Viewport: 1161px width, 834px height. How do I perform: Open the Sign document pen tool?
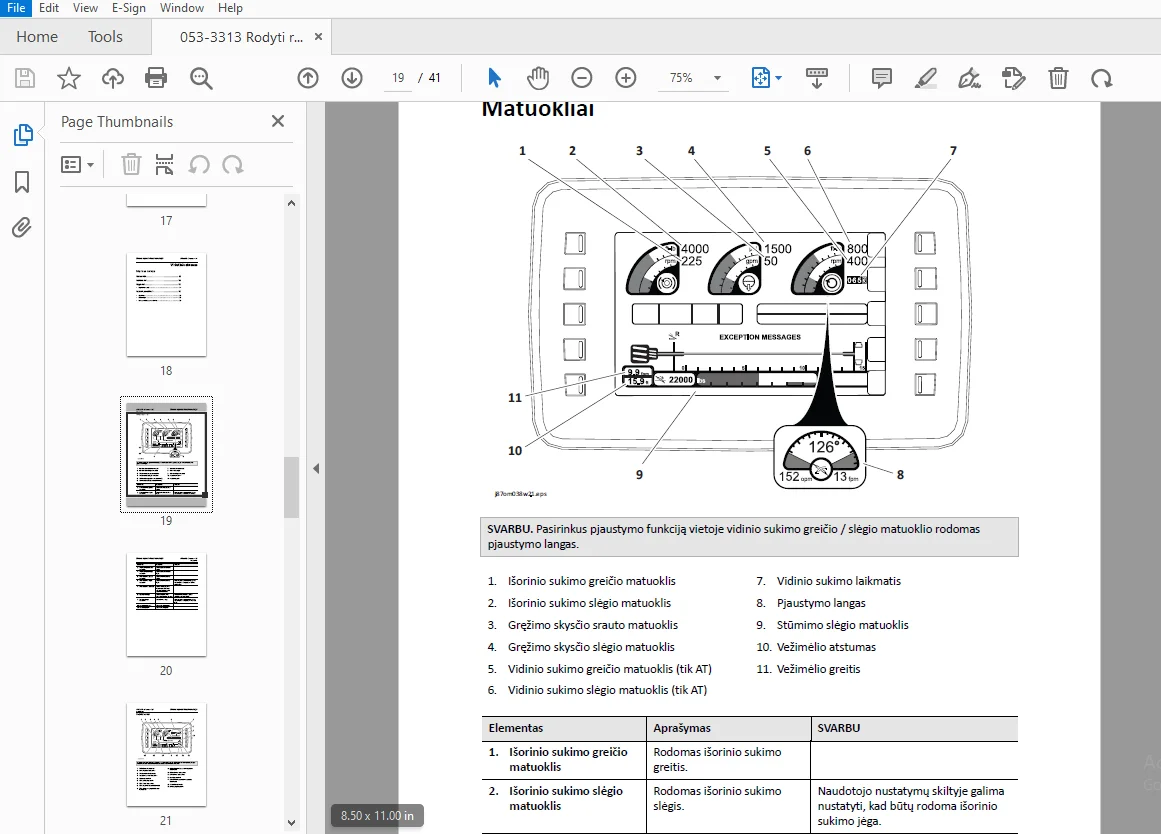[x=969, y=78]
